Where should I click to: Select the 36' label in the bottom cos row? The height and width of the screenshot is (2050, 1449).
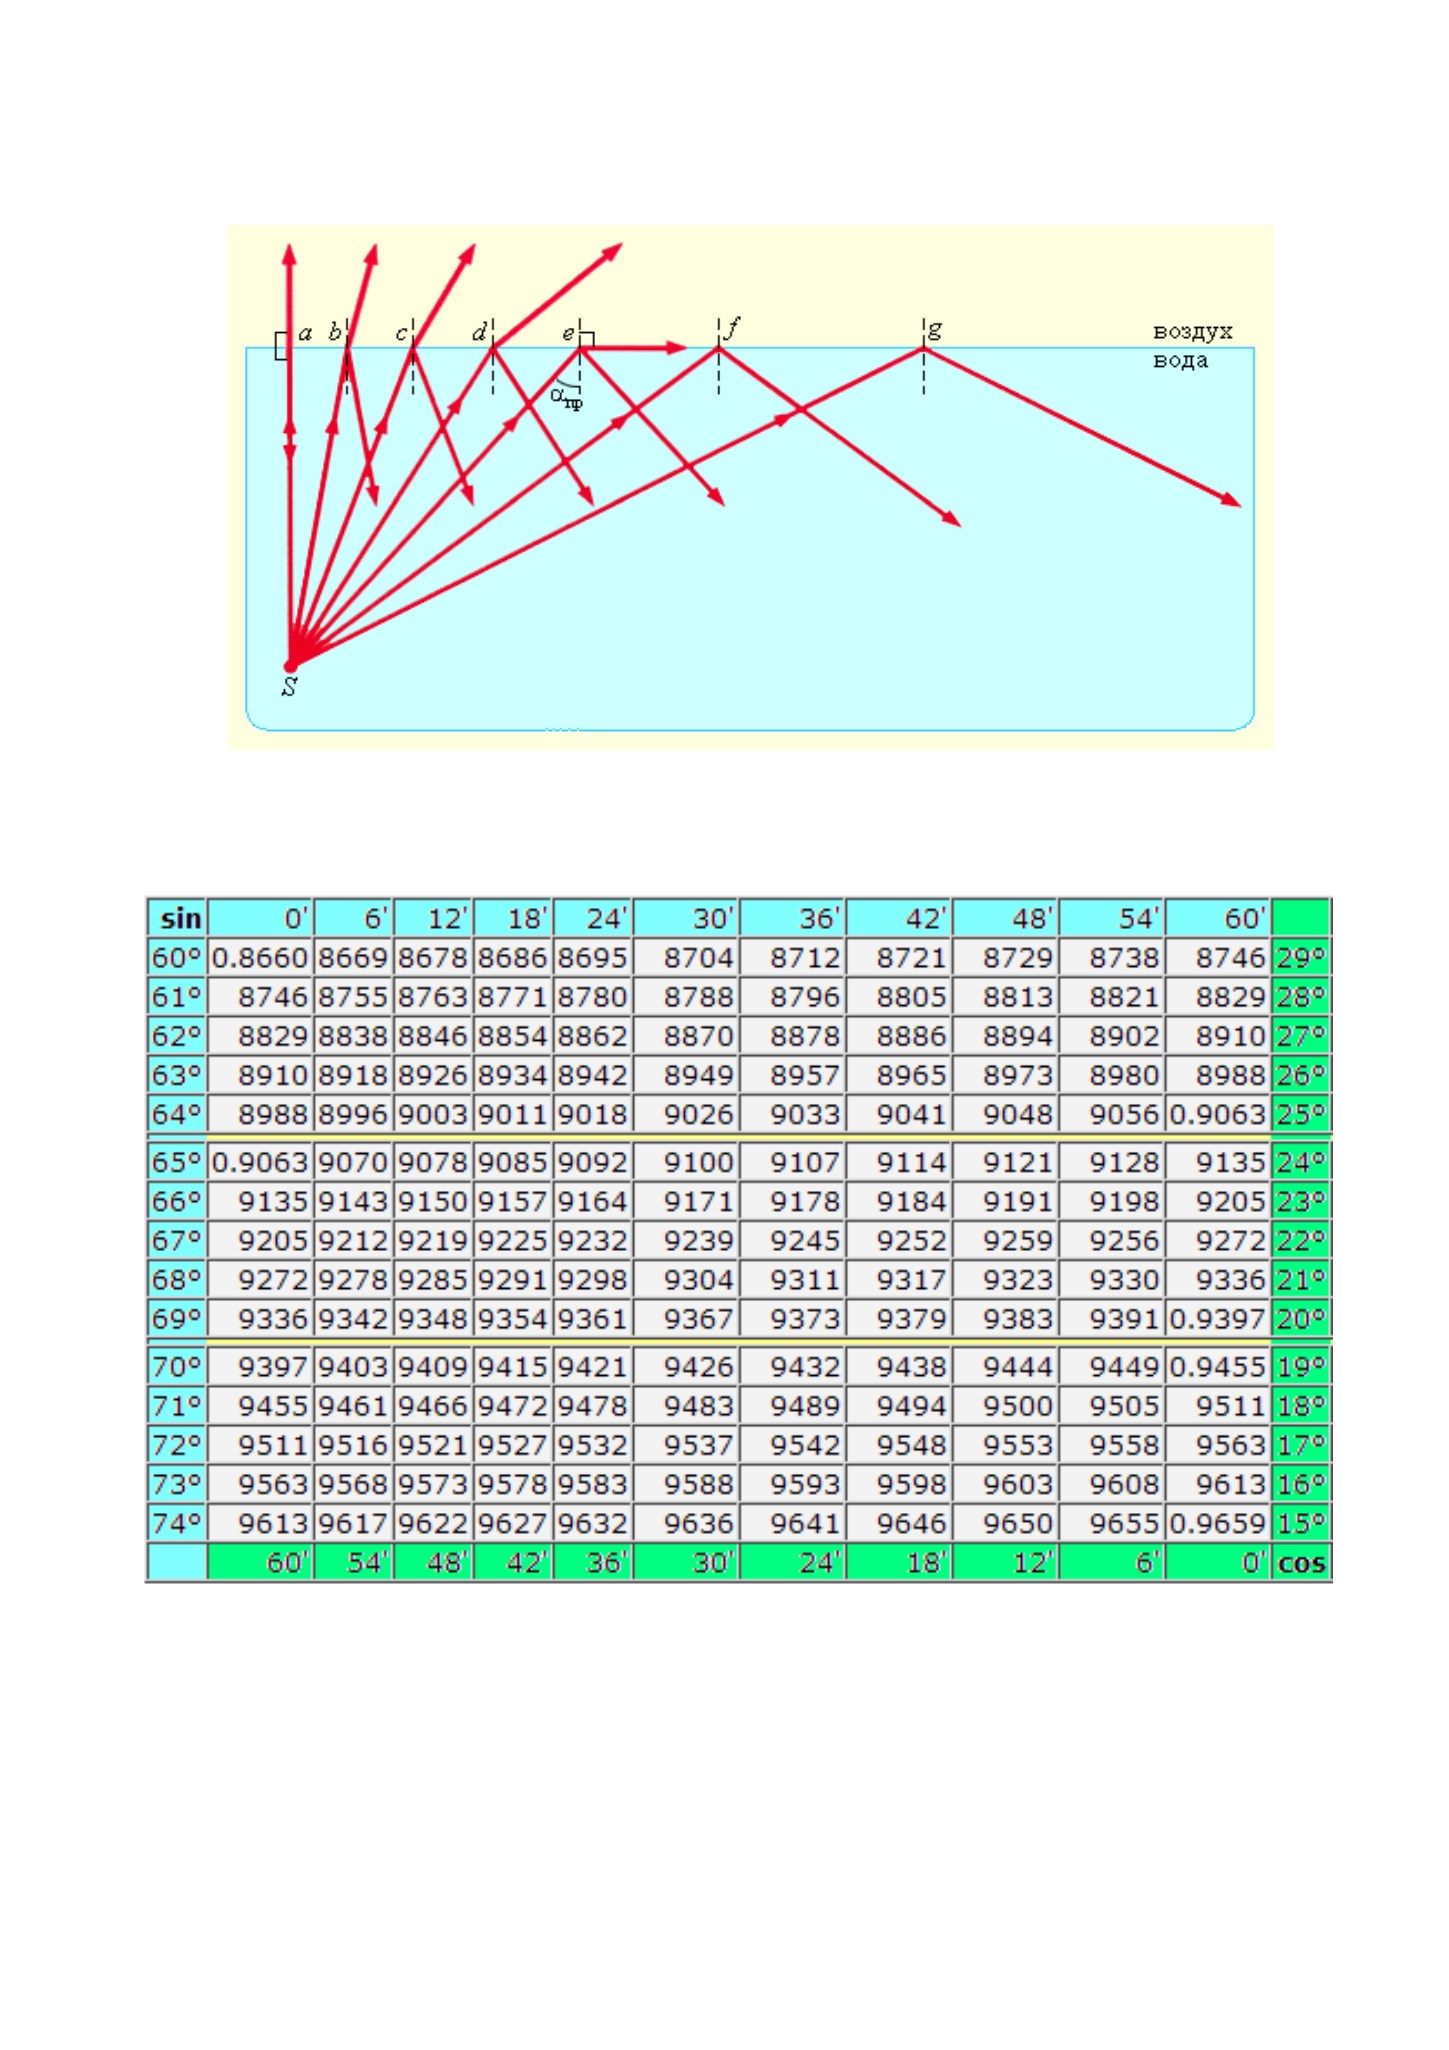(x=593, y=1562)
